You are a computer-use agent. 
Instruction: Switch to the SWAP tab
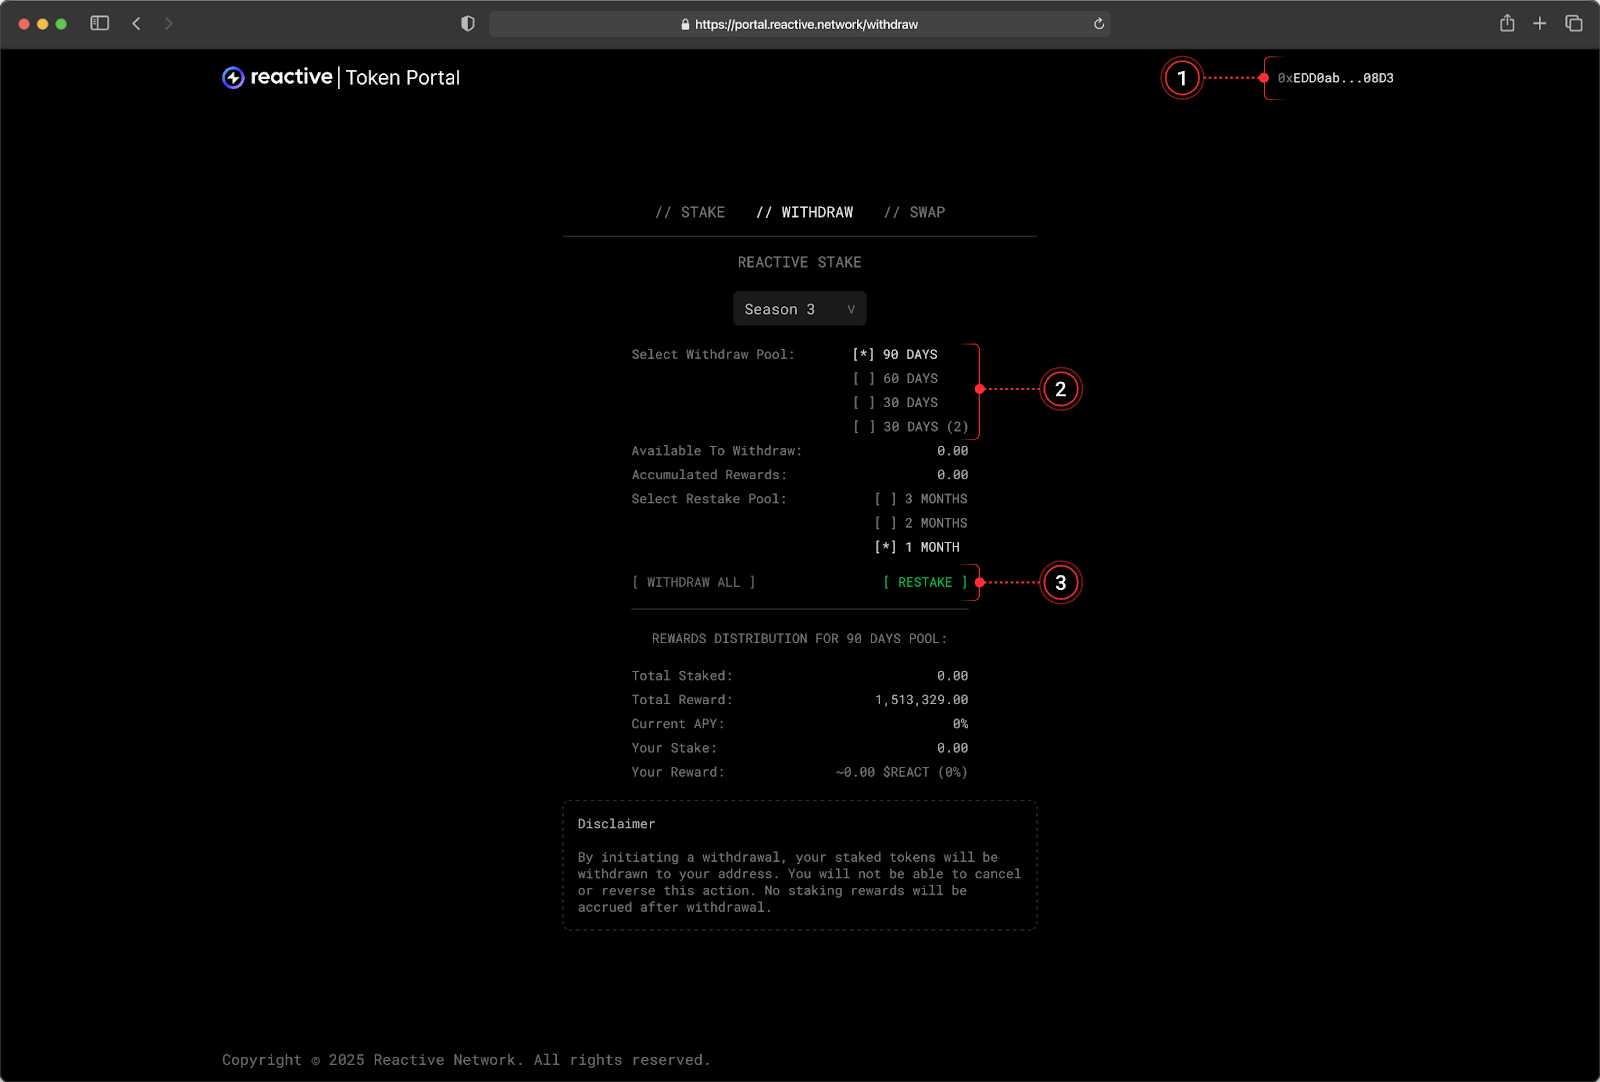[914, 212]
